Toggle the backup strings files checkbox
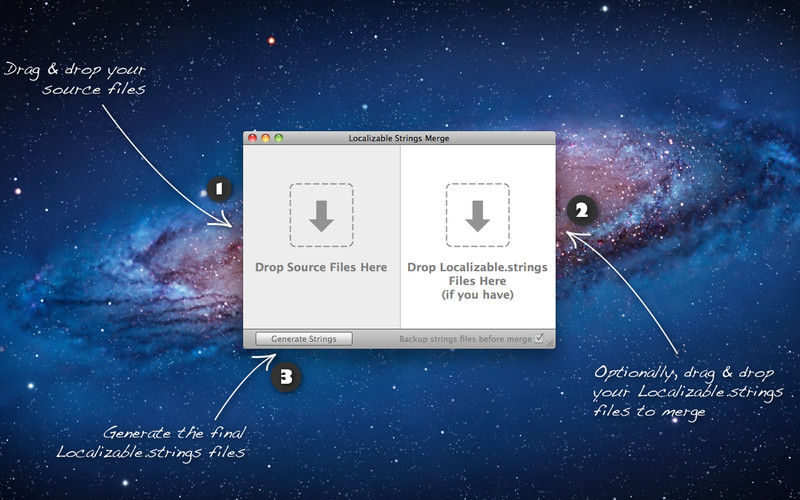 point(539,339)
